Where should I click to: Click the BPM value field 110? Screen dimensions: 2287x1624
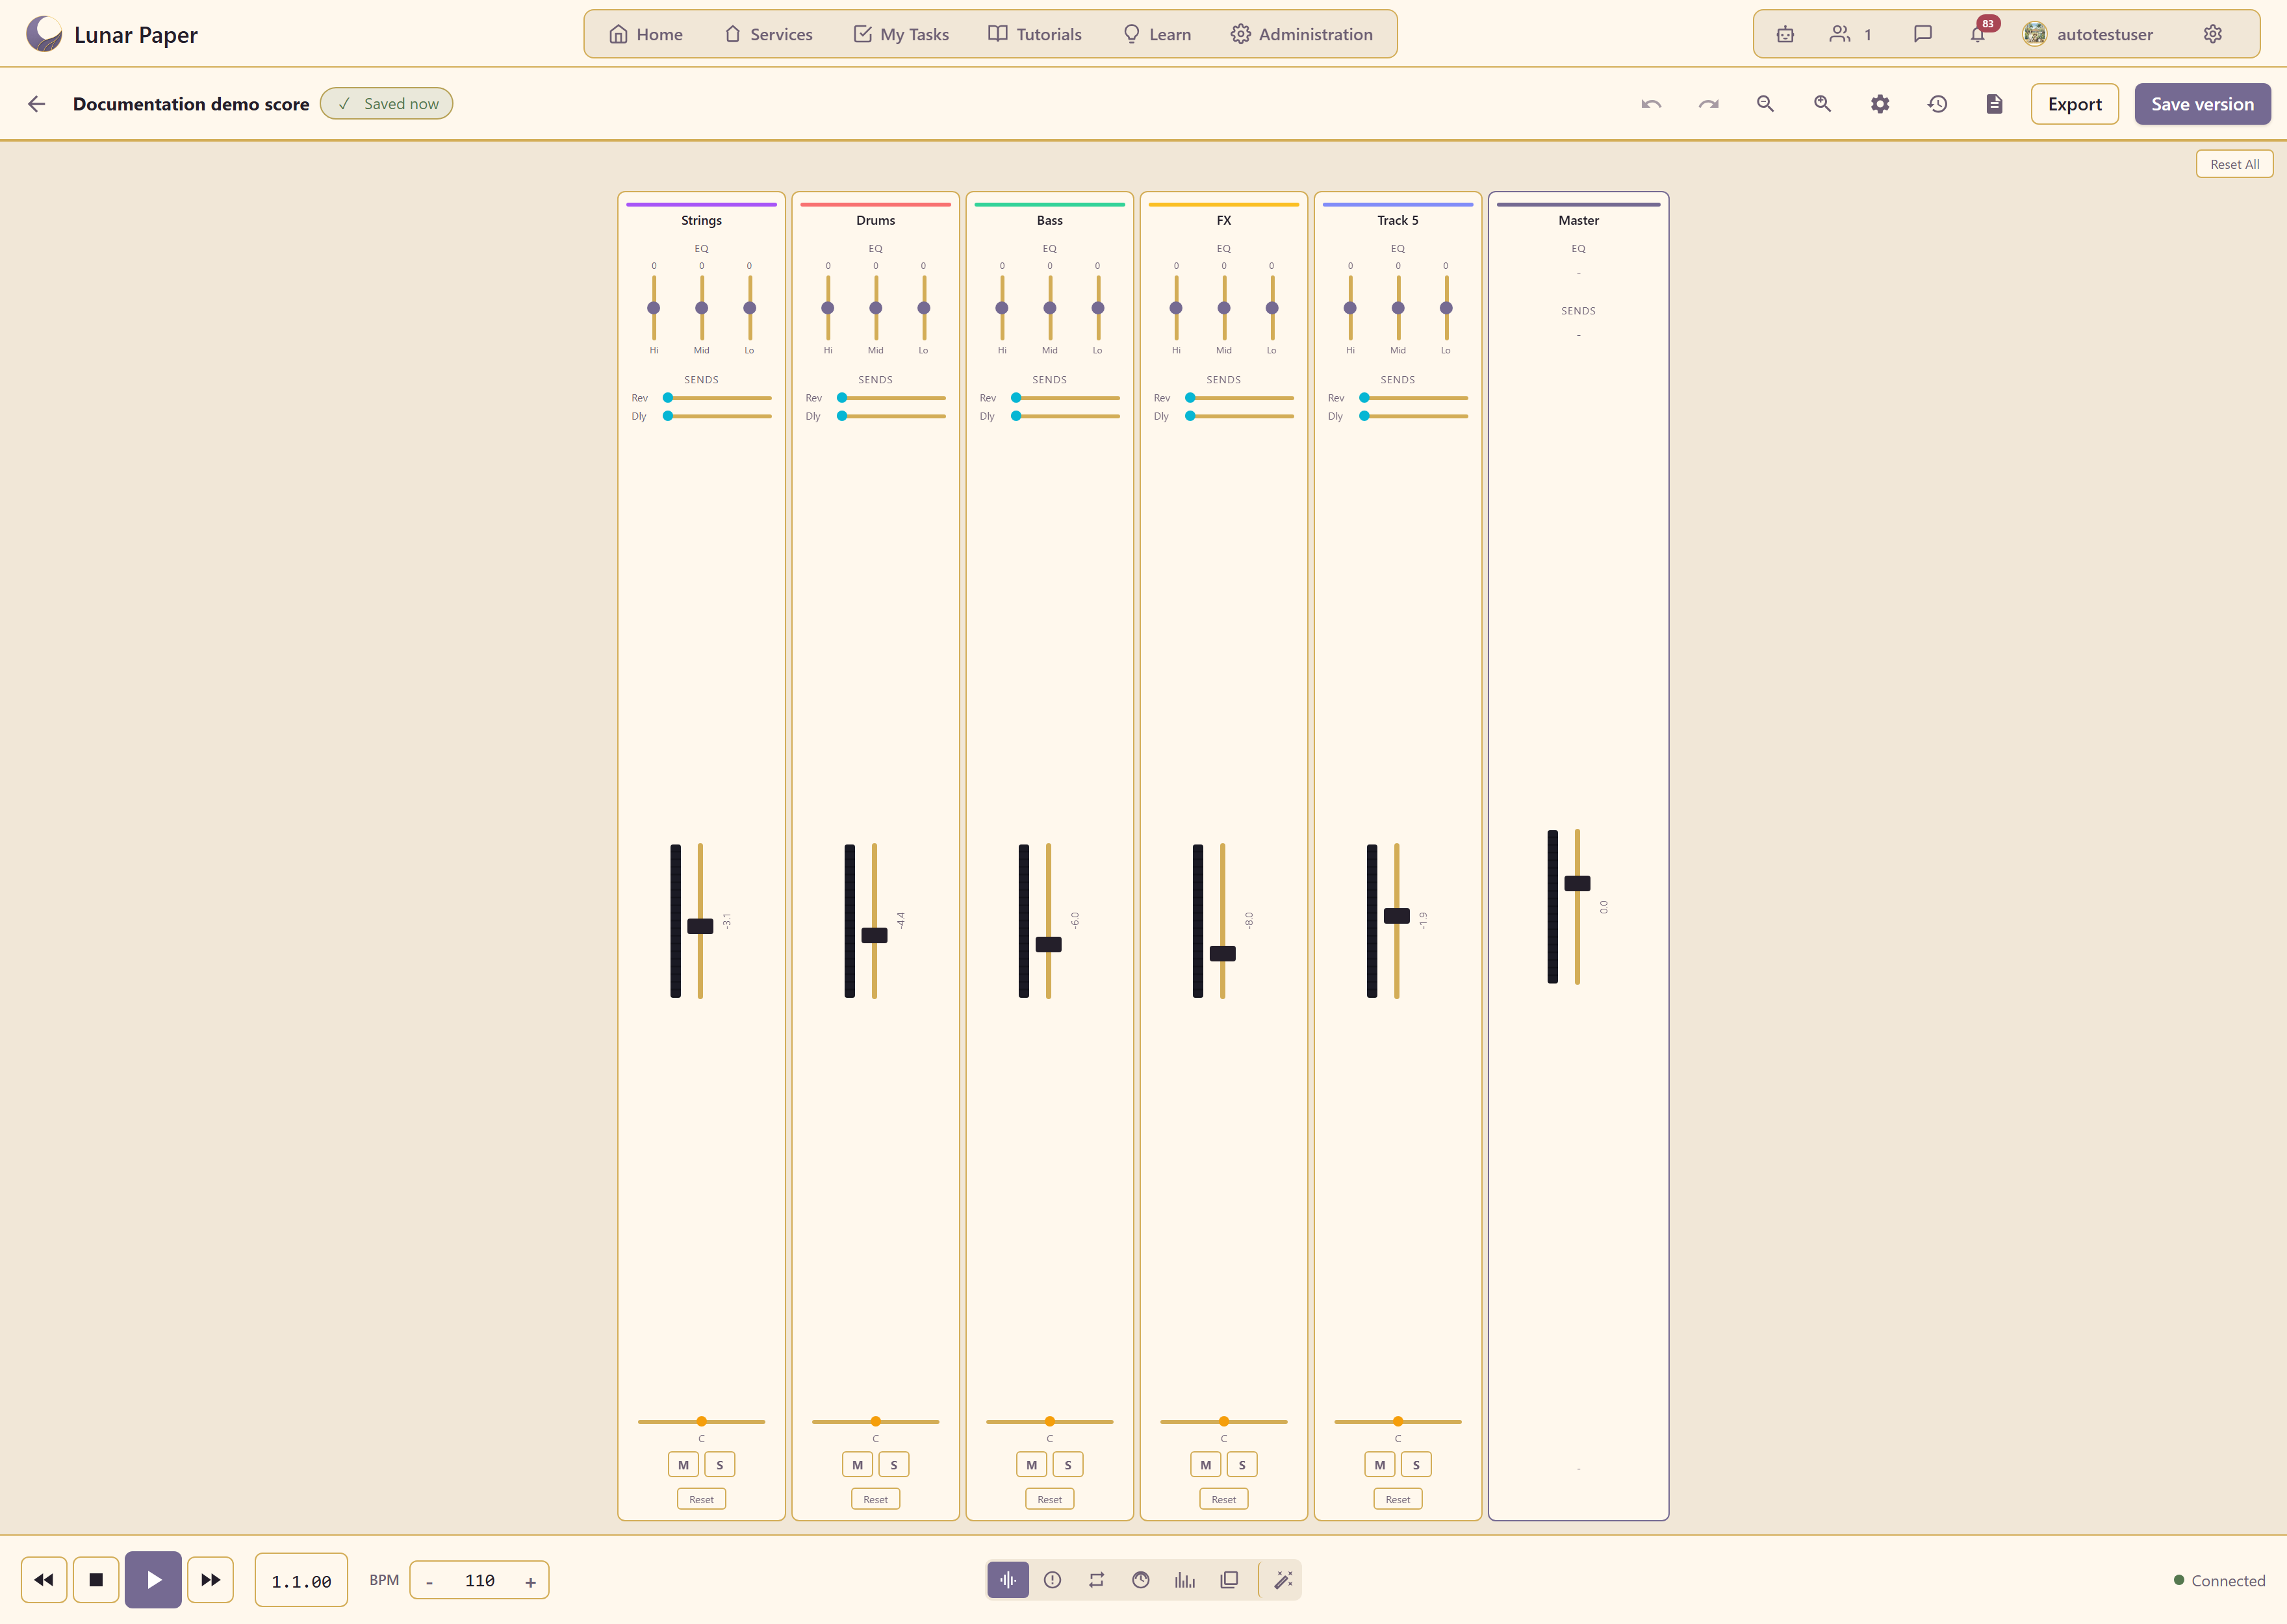click(480, 1581)
